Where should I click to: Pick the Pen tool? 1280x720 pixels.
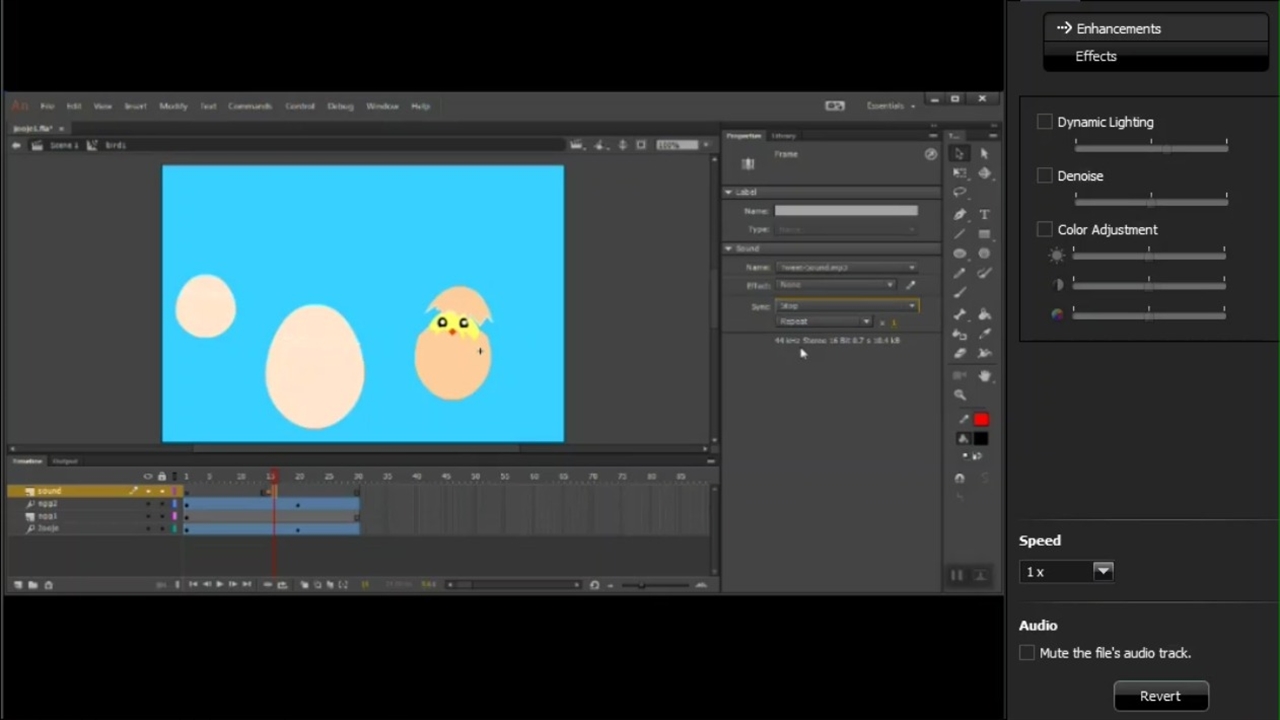[960, 214]
